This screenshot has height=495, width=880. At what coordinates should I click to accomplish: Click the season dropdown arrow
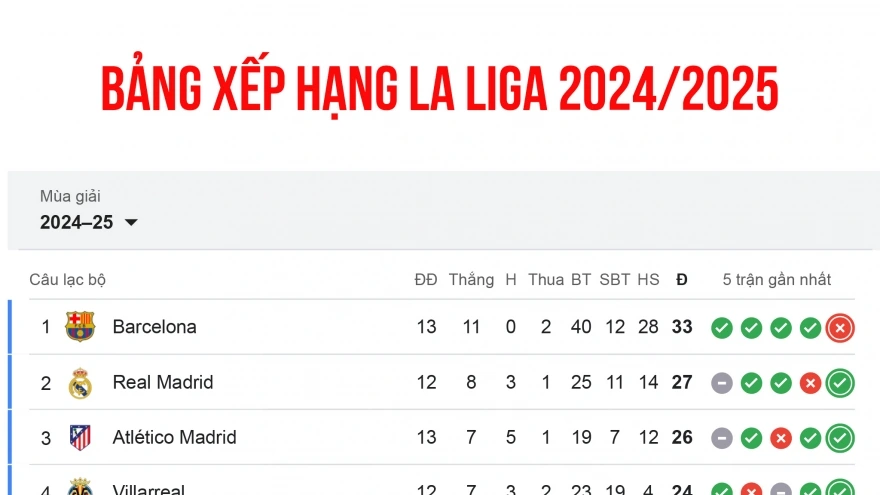coord(131,223)
